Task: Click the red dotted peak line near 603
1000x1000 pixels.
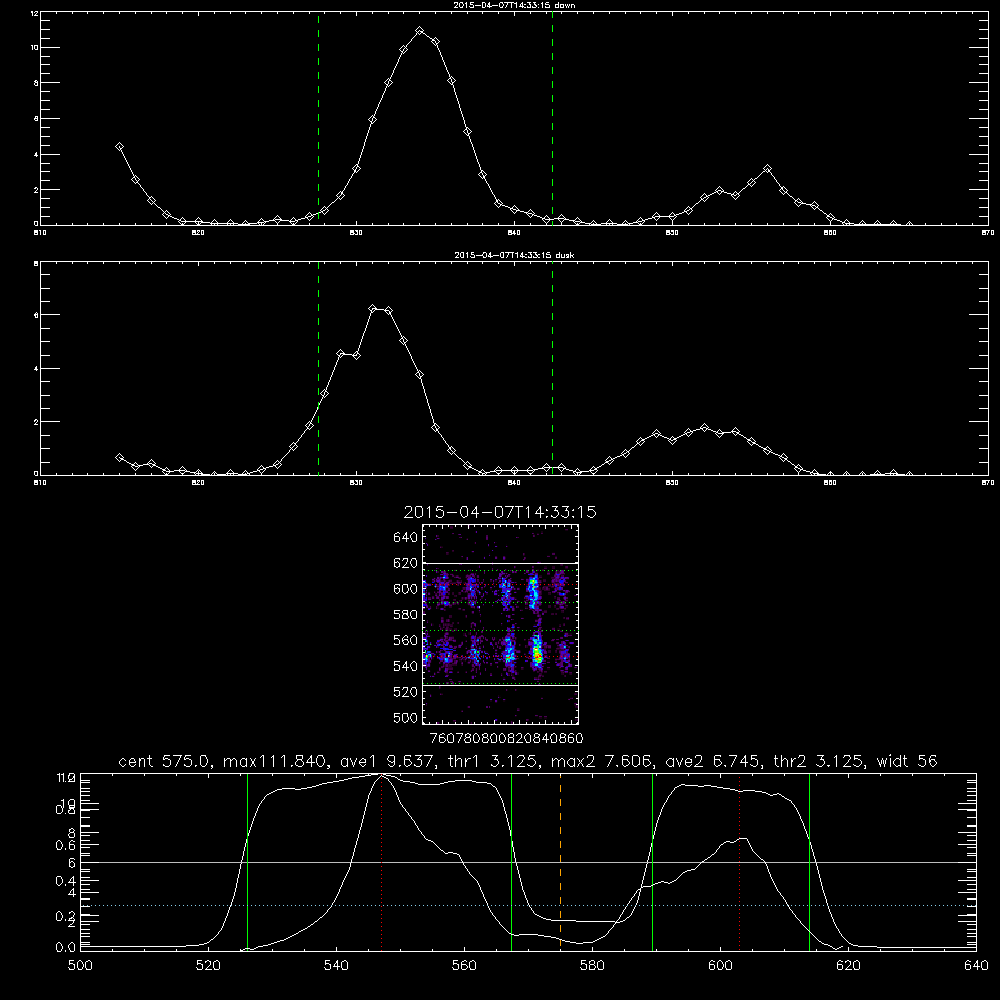Action: [740, 860]
